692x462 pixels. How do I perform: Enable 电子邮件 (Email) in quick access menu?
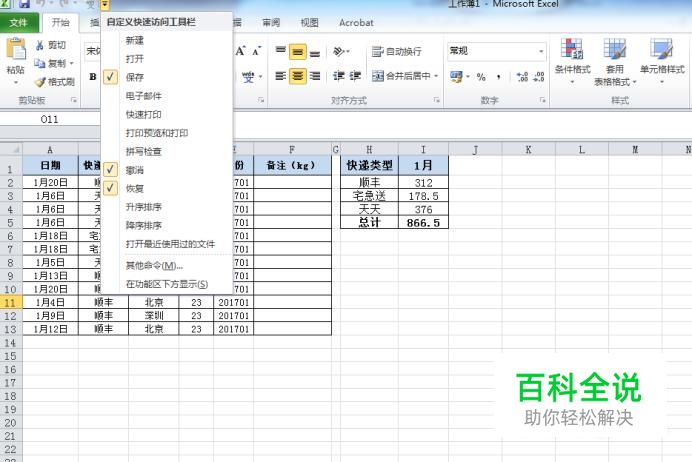pyautogui.click(x=167, y=96)
